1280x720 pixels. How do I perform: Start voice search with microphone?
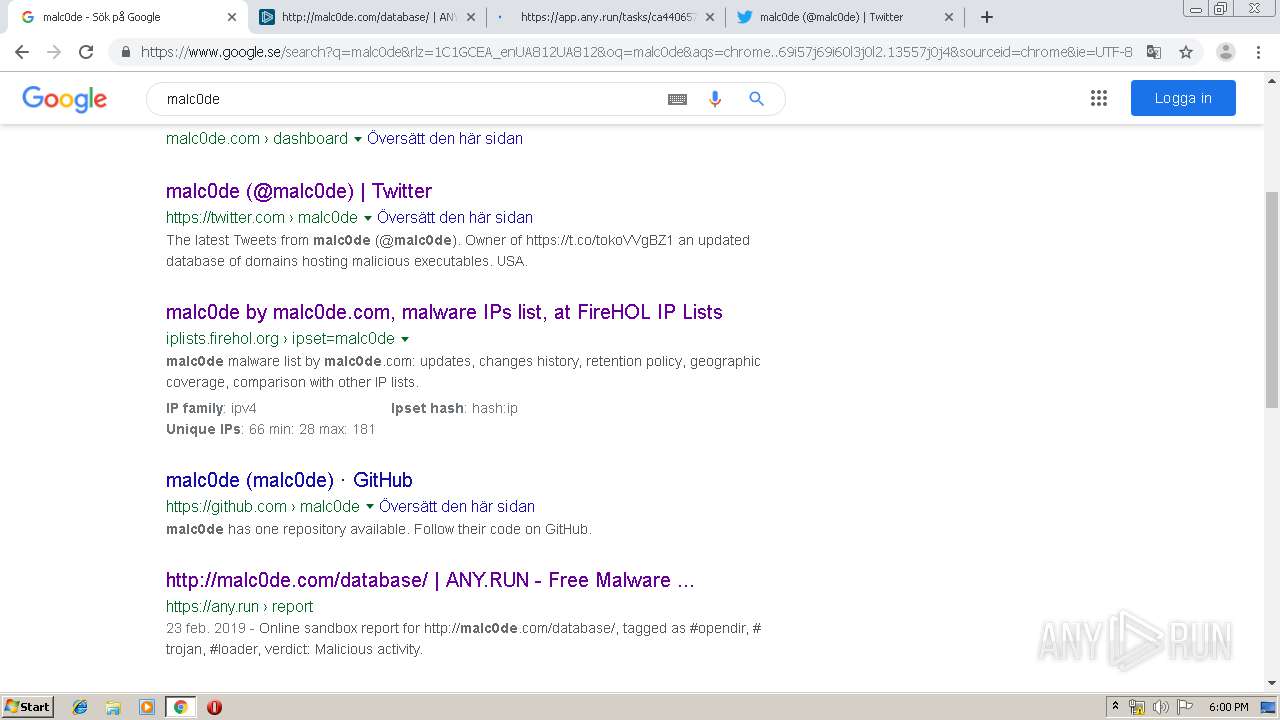[x=715, y=99]
